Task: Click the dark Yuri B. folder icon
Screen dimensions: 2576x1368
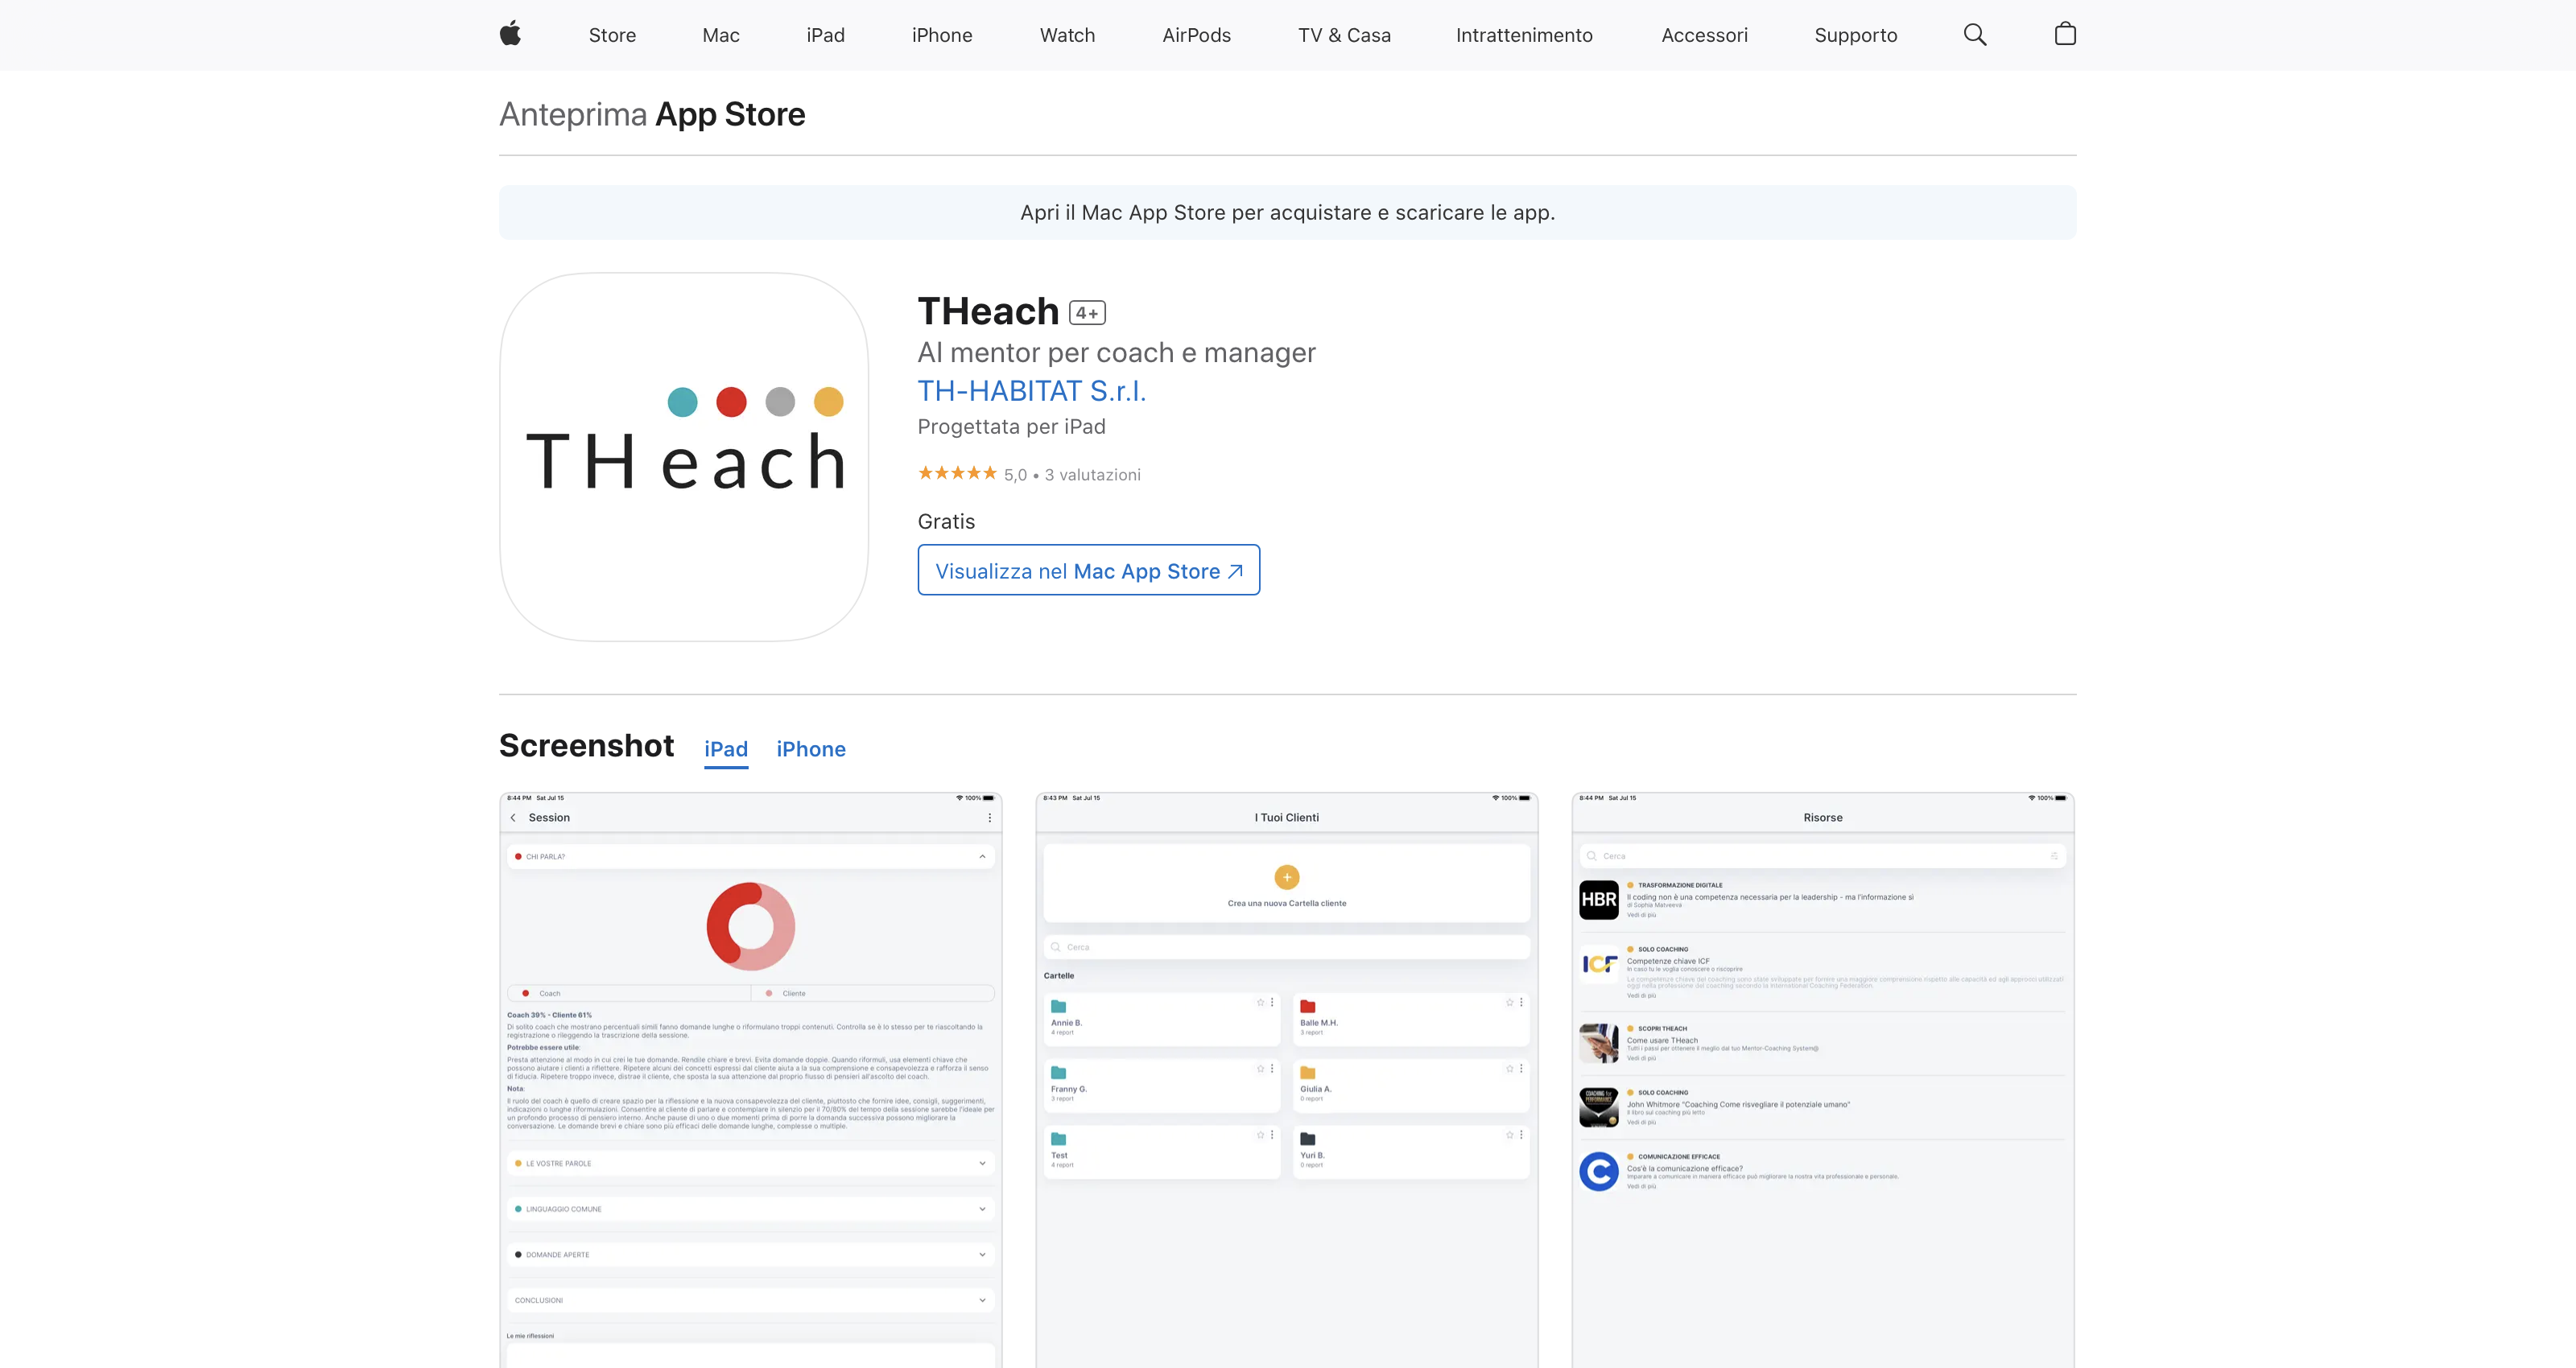Action: pyautogui.click(x=1307, y=1139)
